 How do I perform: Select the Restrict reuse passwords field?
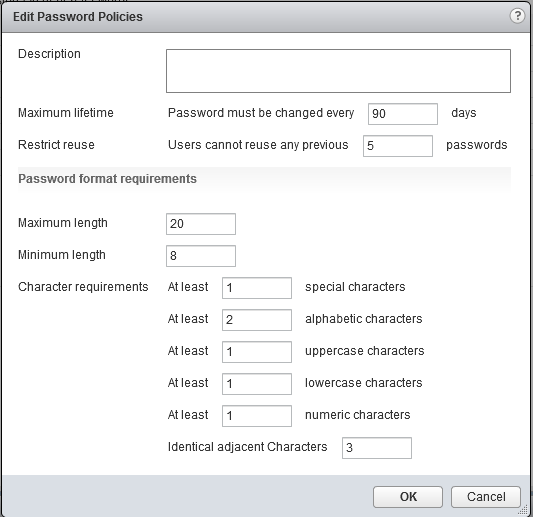398,146
